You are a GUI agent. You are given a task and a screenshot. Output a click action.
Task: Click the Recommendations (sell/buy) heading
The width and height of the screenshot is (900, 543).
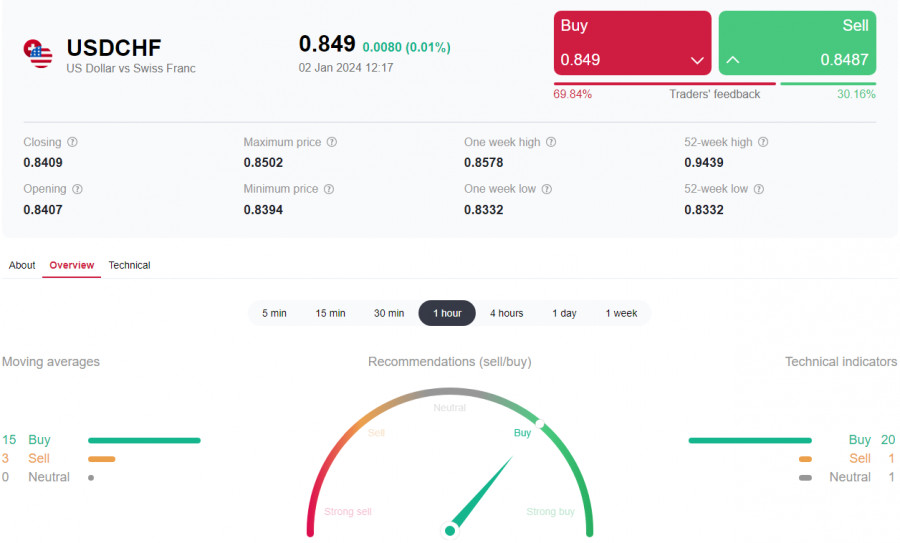point(449,362)
